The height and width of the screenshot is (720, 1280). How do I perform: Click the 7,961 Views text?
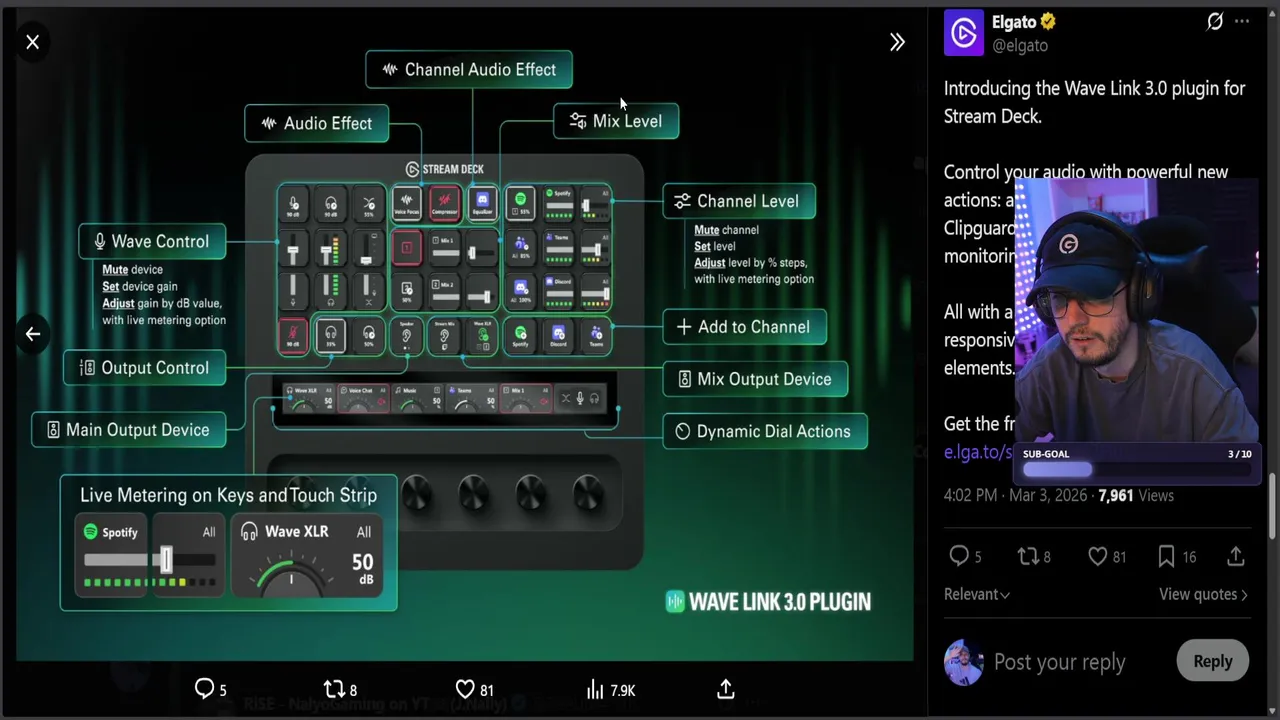coord(1136,495)
